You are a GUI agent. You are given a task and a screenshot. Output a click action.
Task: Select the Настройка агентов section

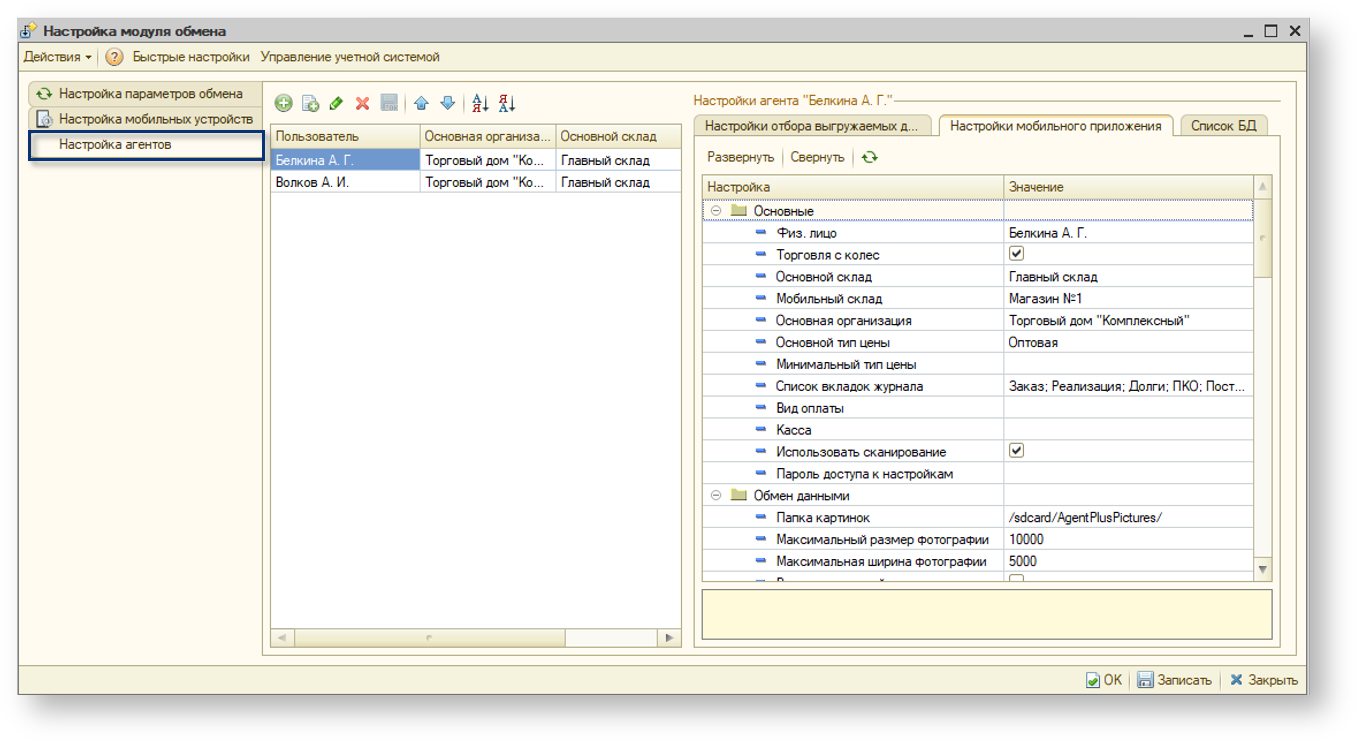click(x=146, y=145)
